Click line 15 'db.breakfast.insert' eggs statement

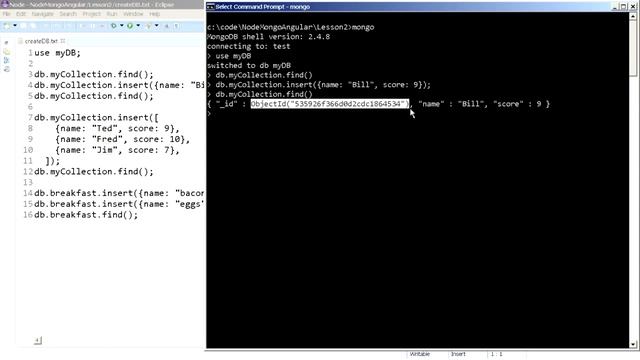coord(119,204)
